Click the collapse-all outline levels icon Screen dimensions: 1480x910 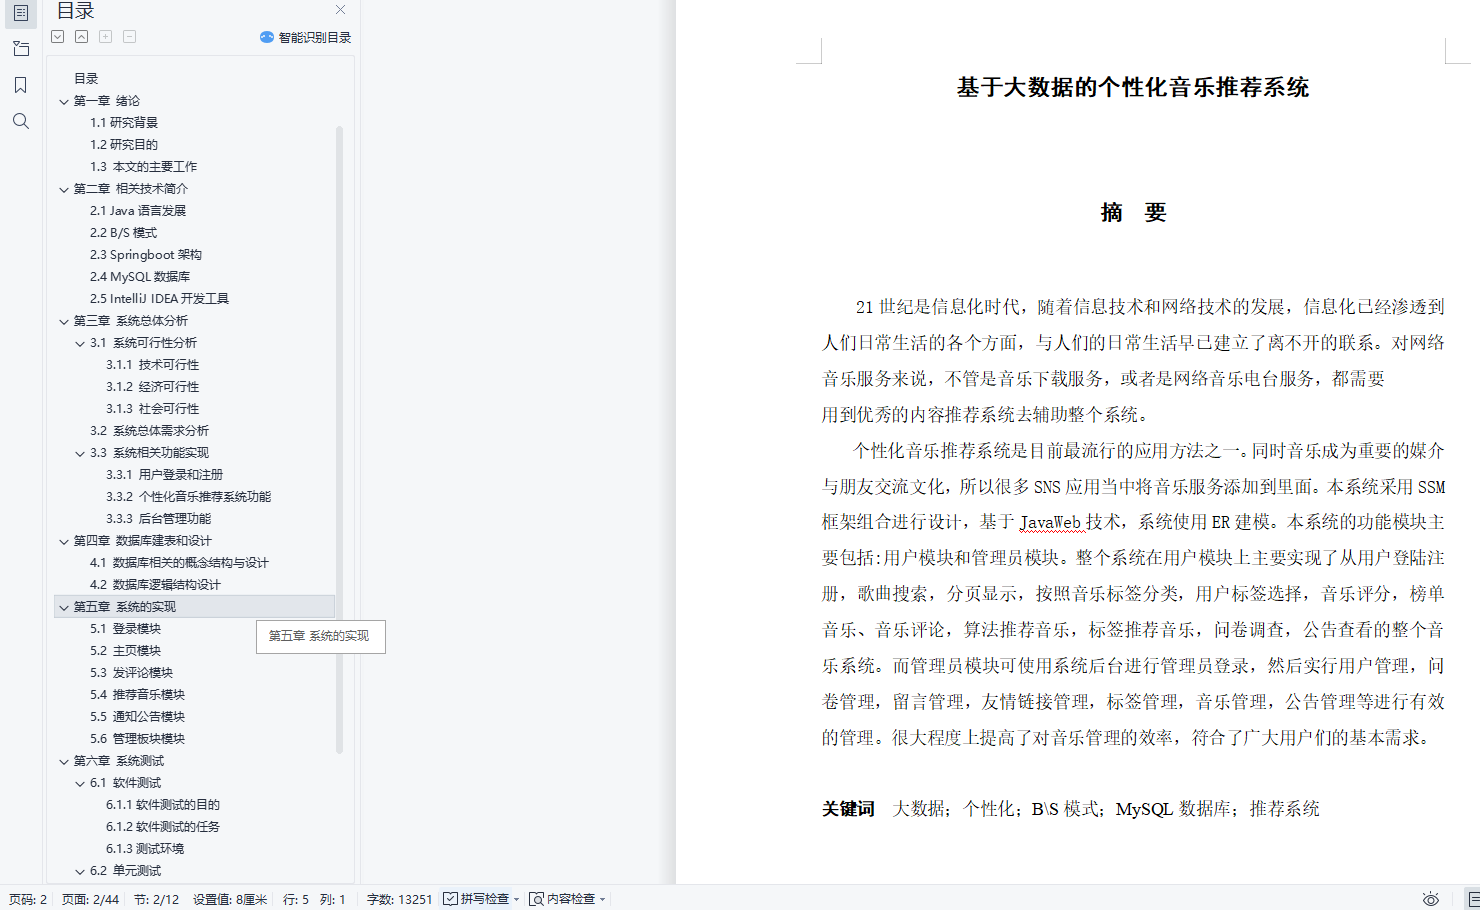[x=81, y=37]
